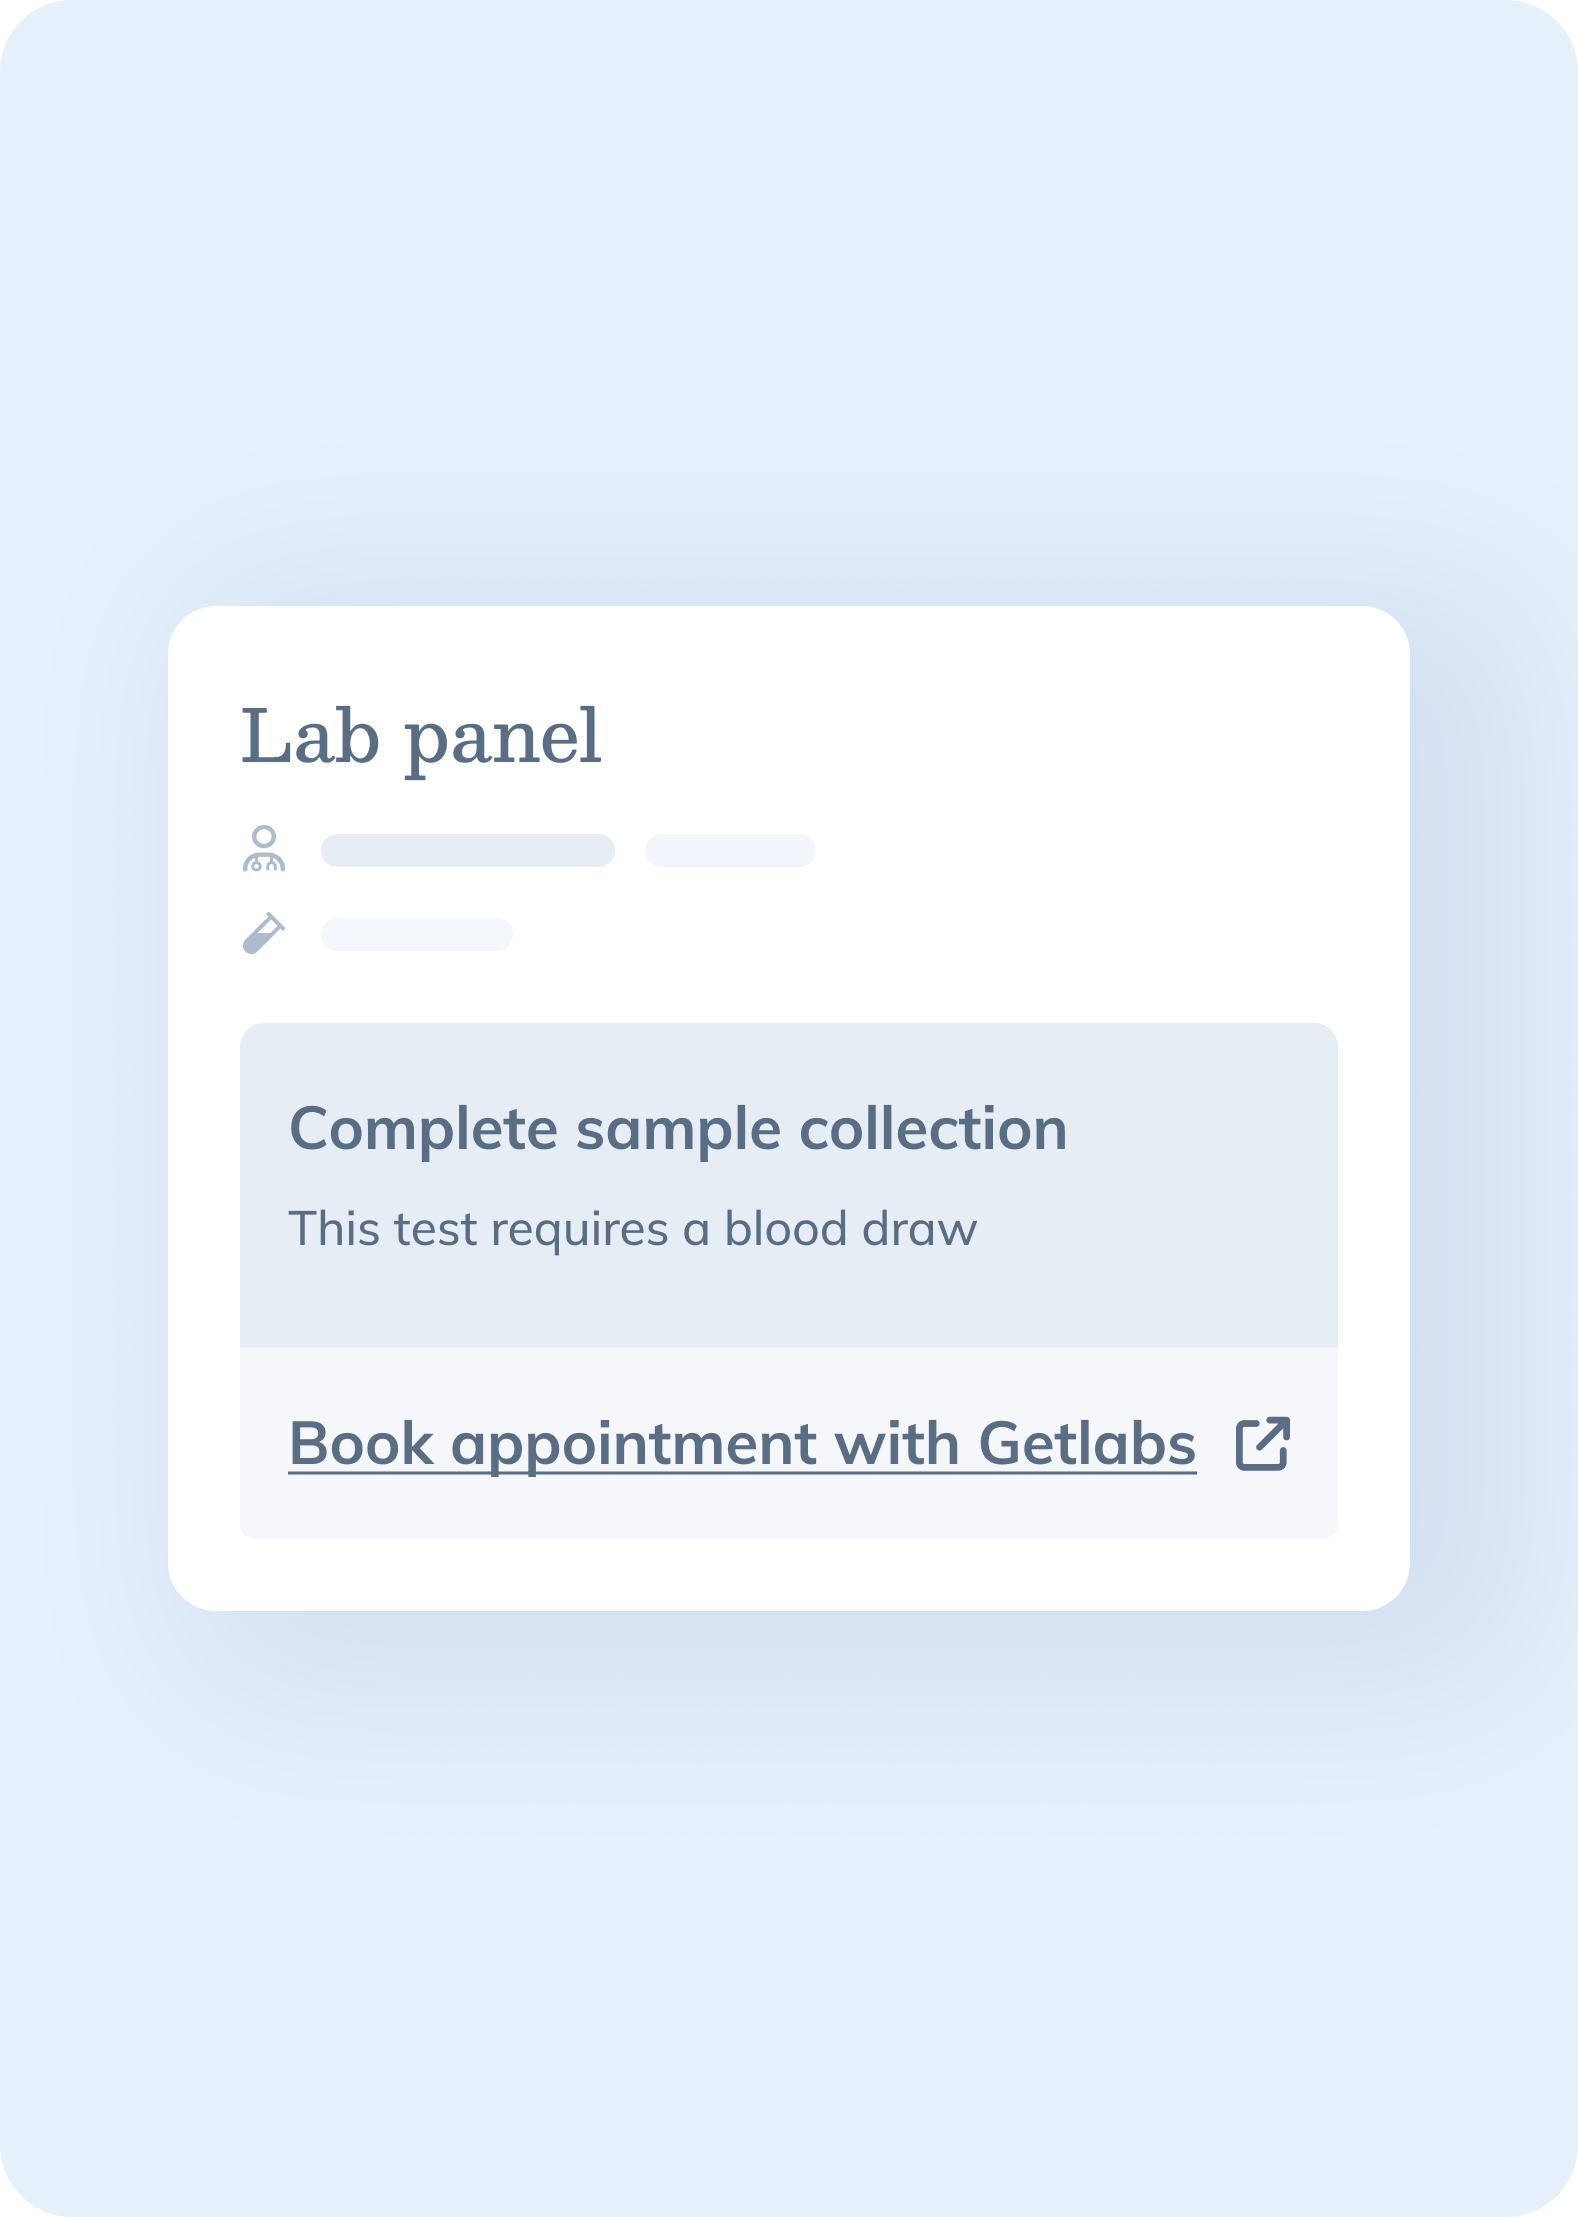
Task: Click the word sample in the heading
Action: (x=679, y=1132)
